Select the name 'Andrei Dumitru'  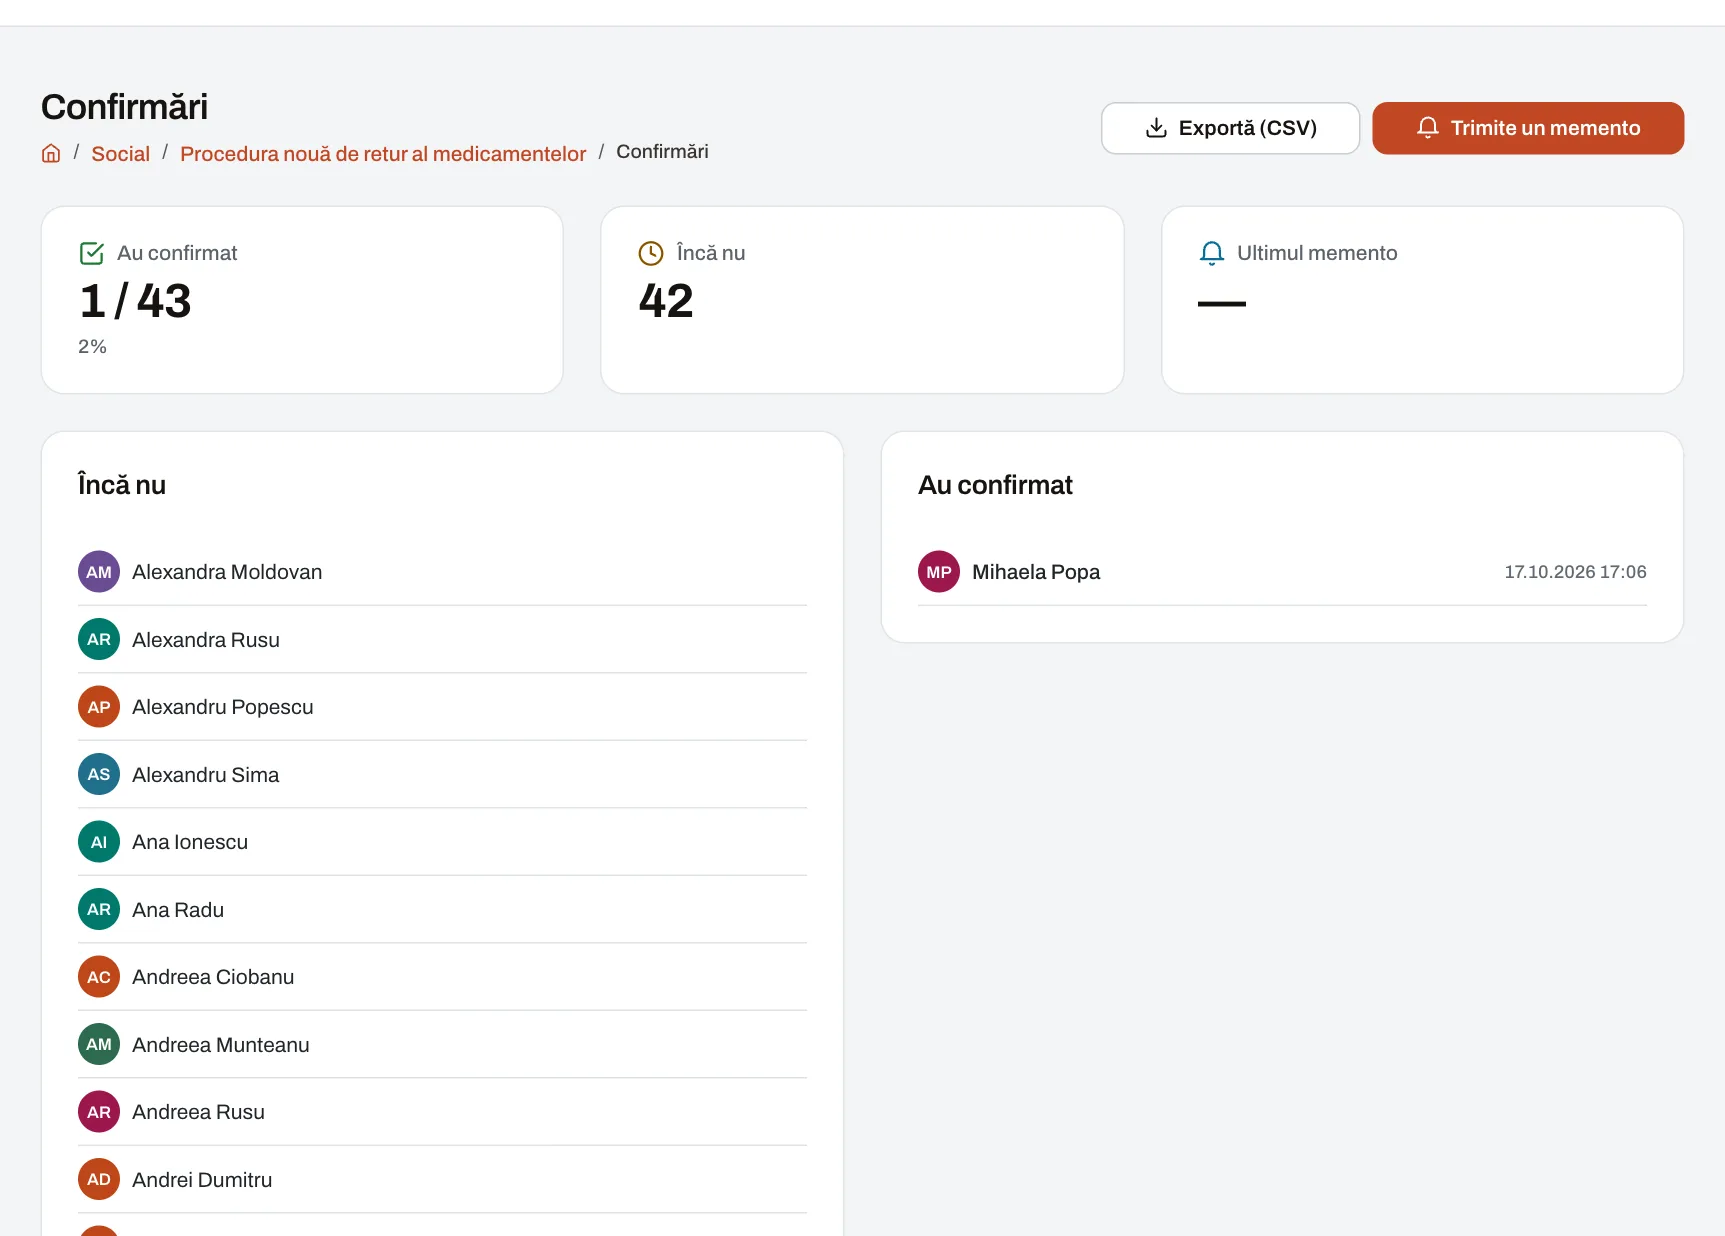[202, 1180]
